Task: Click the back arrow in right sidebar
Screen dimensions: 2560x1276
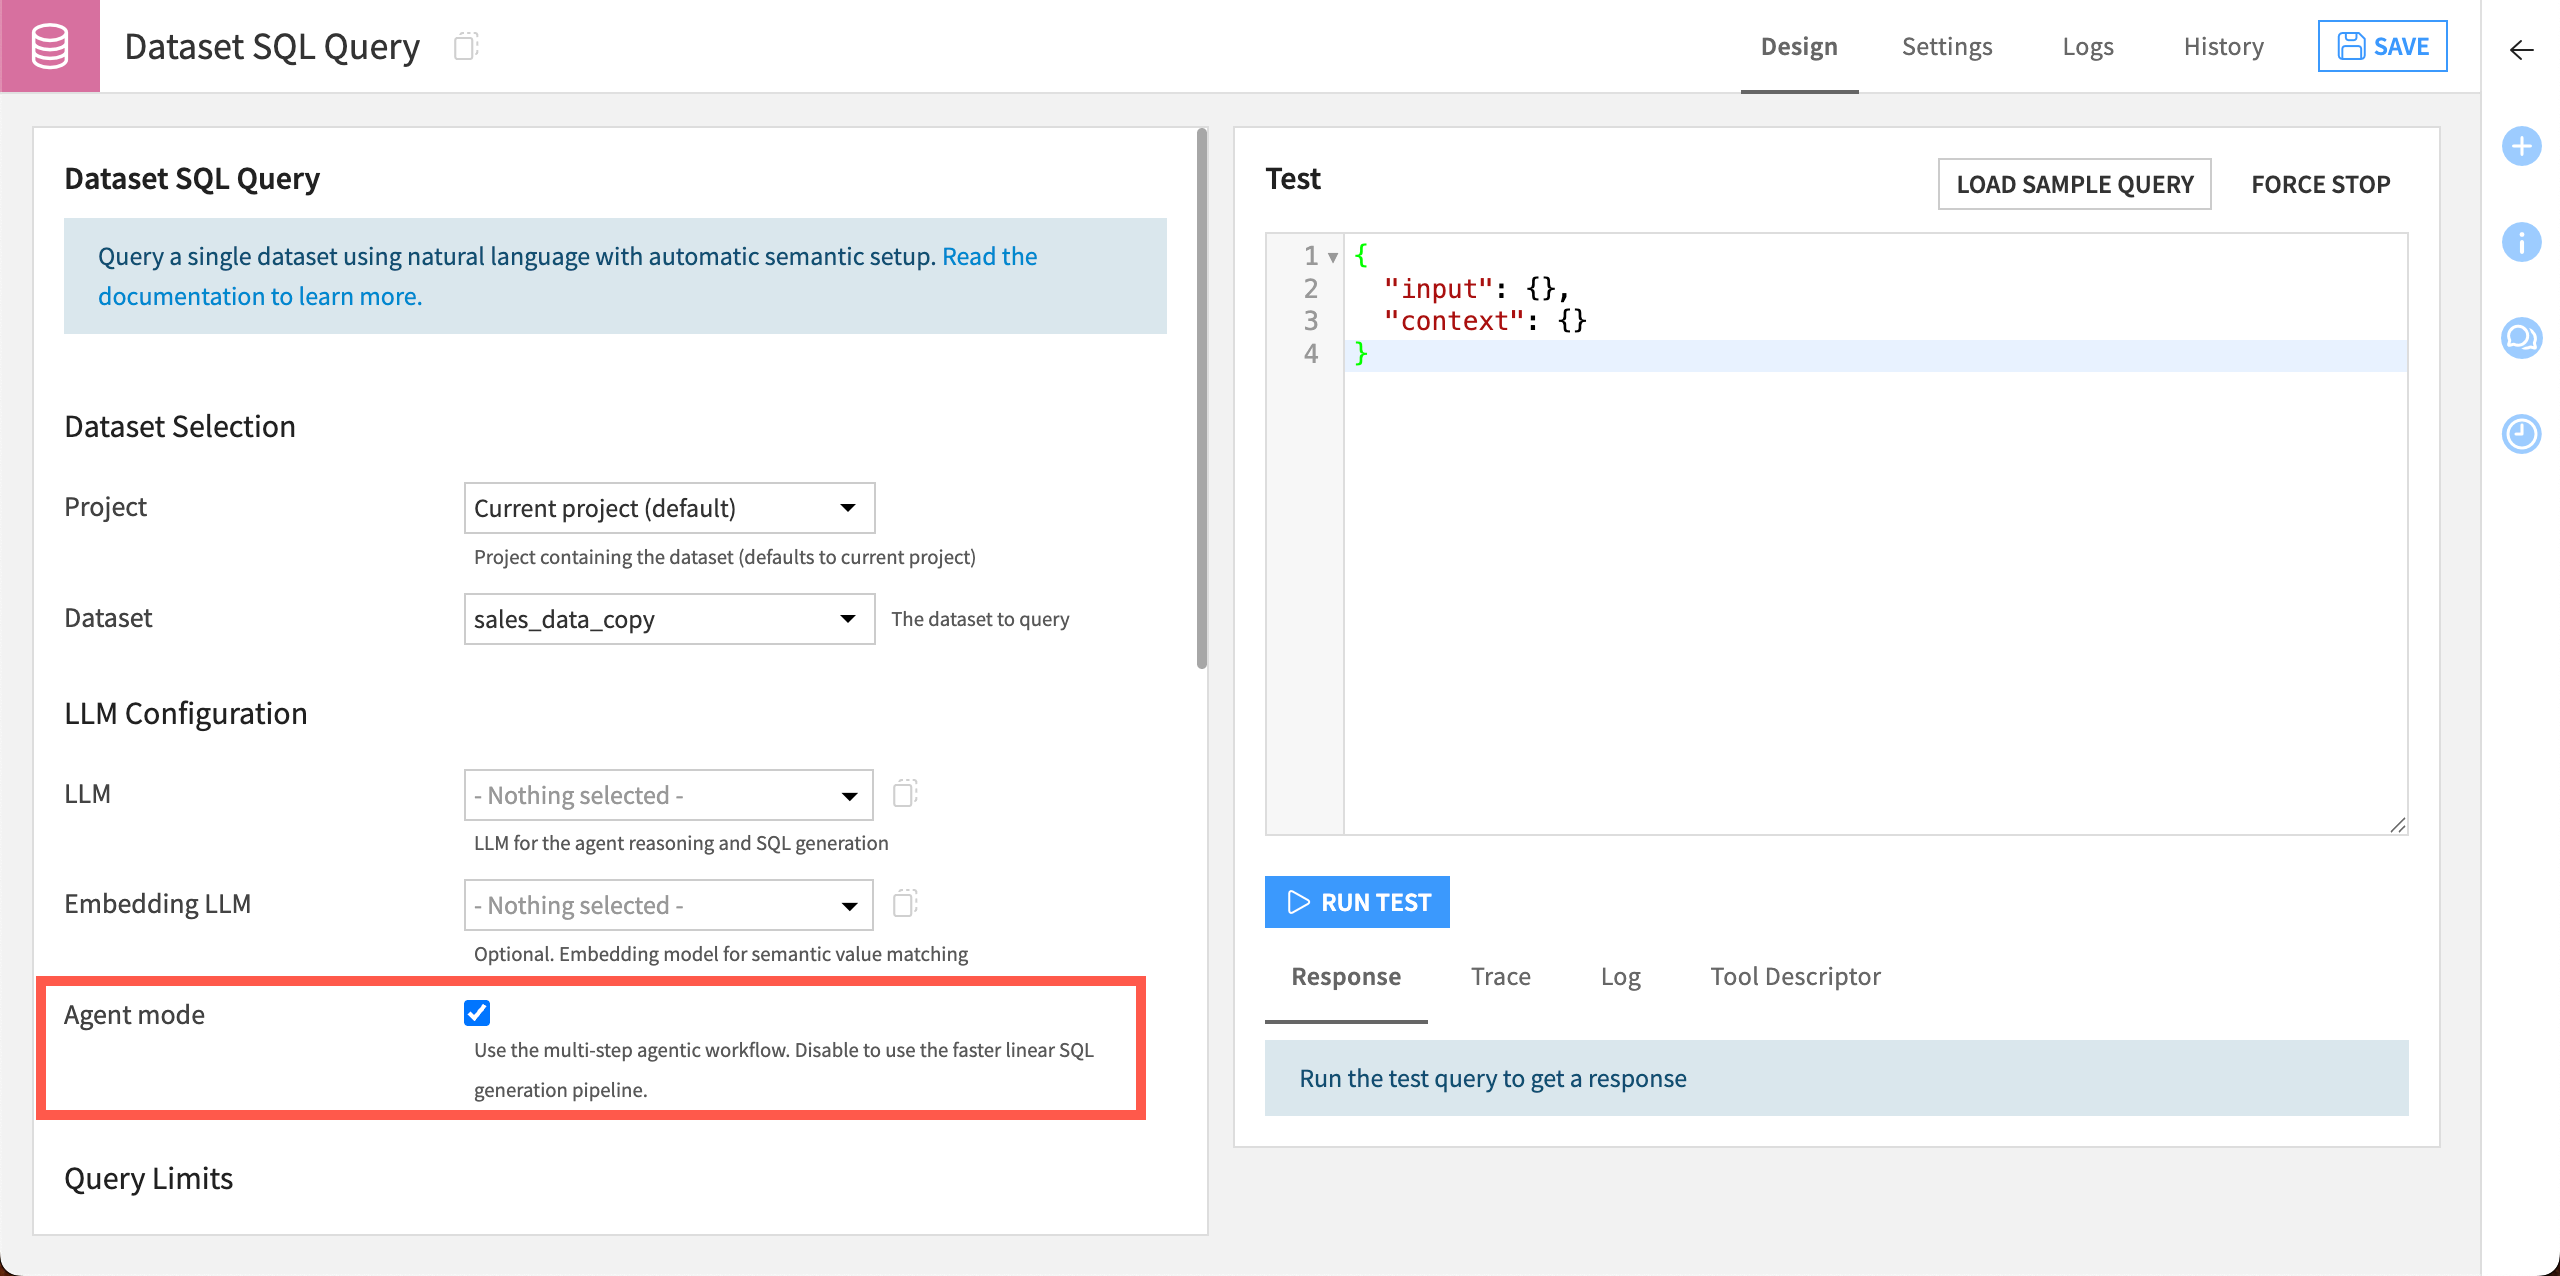Action: point(2521,50)
